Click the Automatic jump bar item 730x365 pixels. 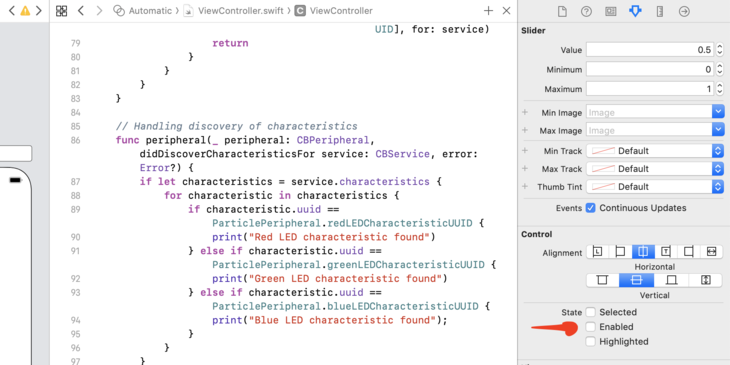click(x=143, y=11)
